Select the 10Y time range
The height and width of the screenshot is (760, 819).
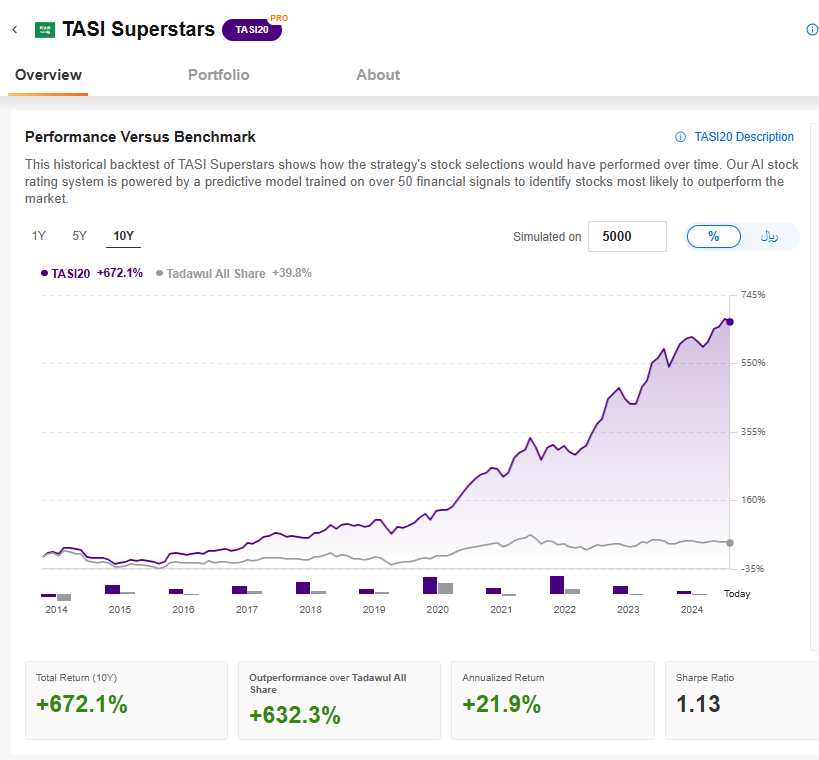[x=124, y=236]
